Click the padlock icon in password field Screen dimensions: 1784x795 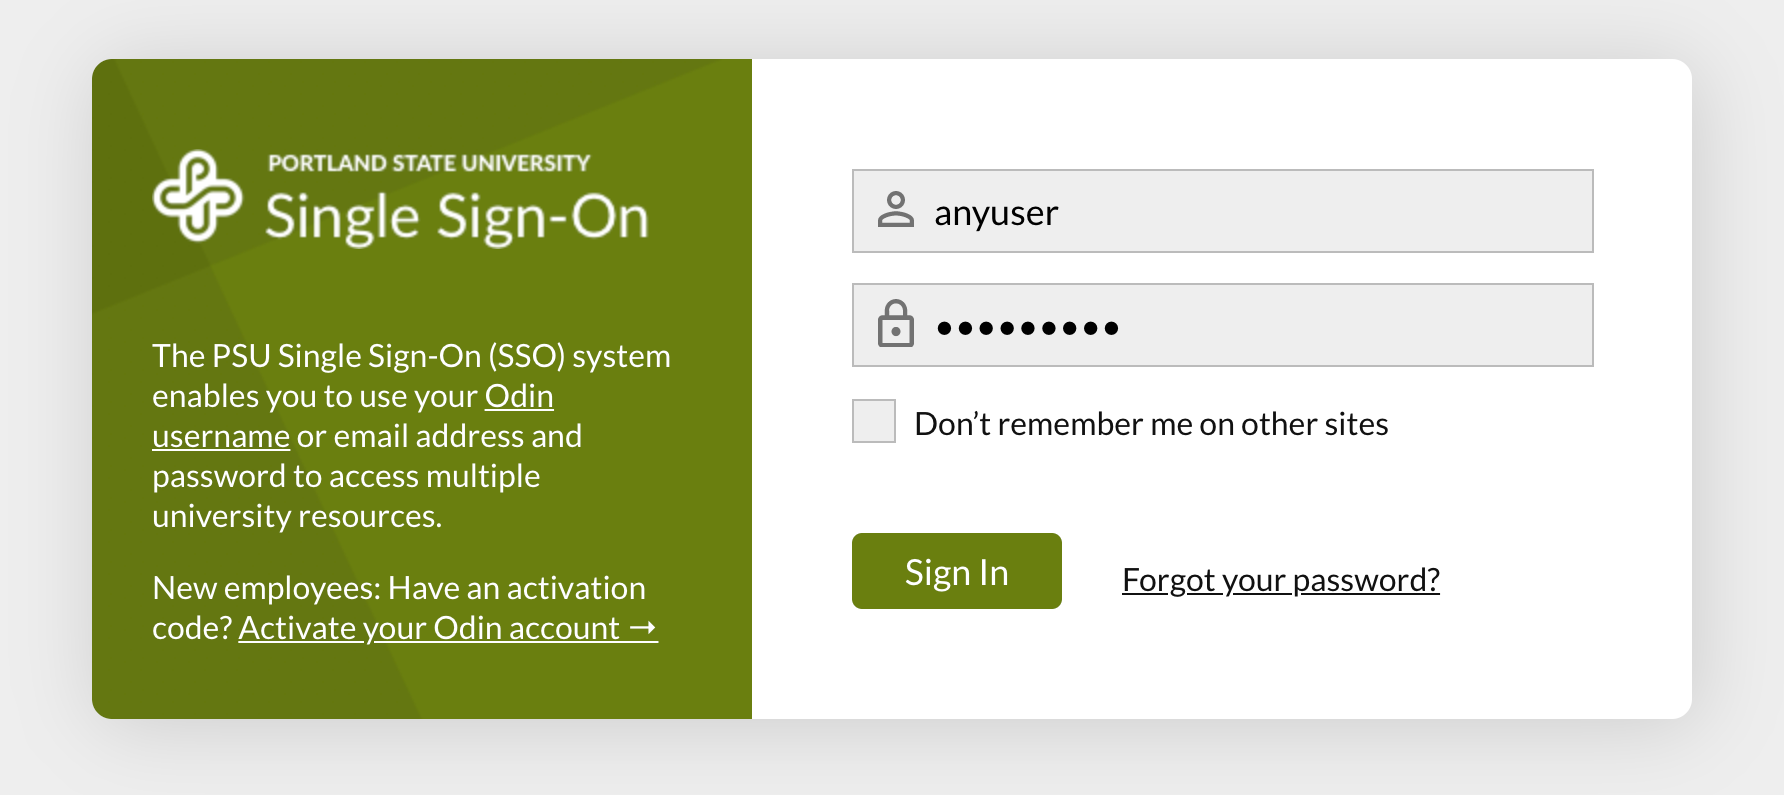point(895,324)
